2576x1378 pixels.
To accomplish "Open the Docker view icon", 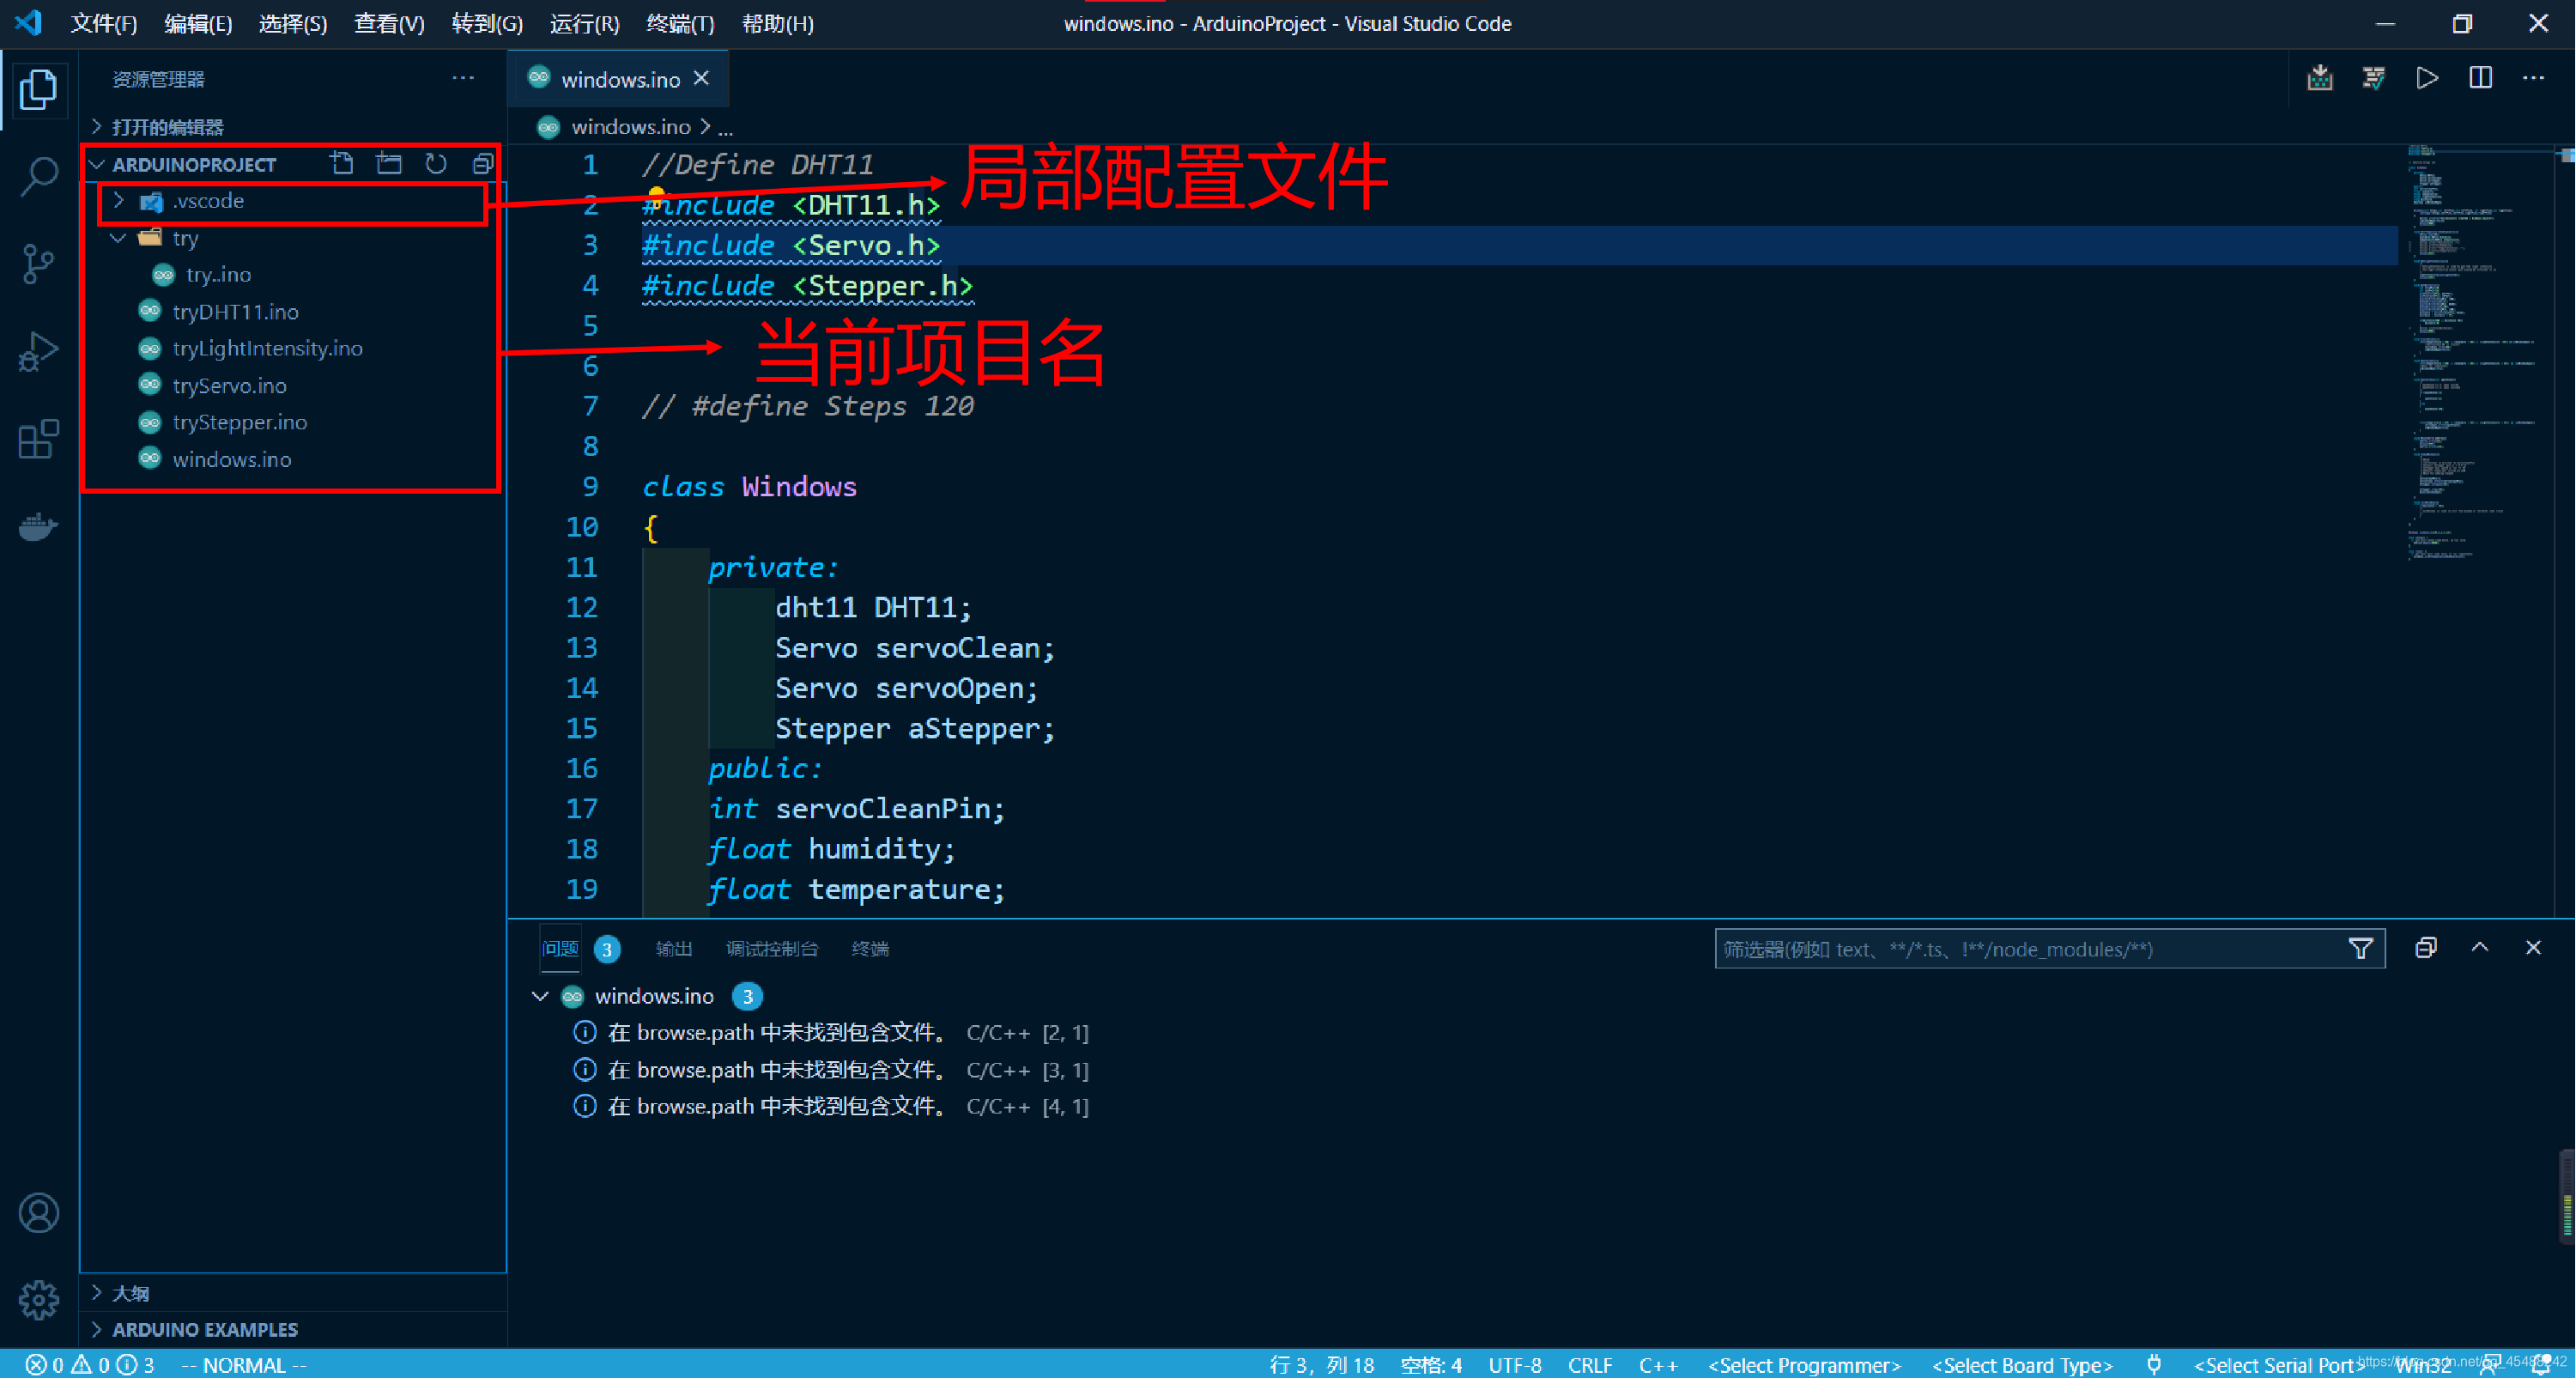I will (38, 526).
